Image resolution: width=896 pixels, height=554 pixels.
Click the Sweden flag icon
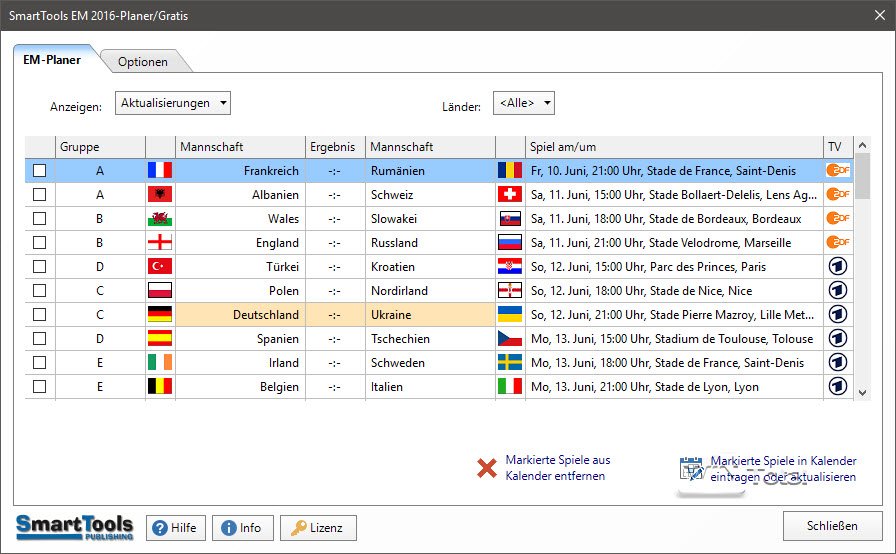510,363
